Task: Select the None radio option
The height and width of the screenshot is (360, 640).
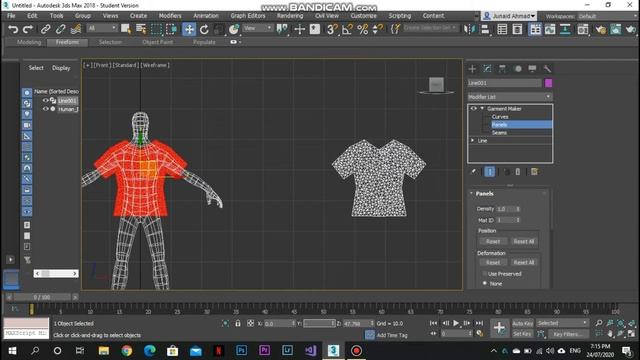Action: (484, 283)
